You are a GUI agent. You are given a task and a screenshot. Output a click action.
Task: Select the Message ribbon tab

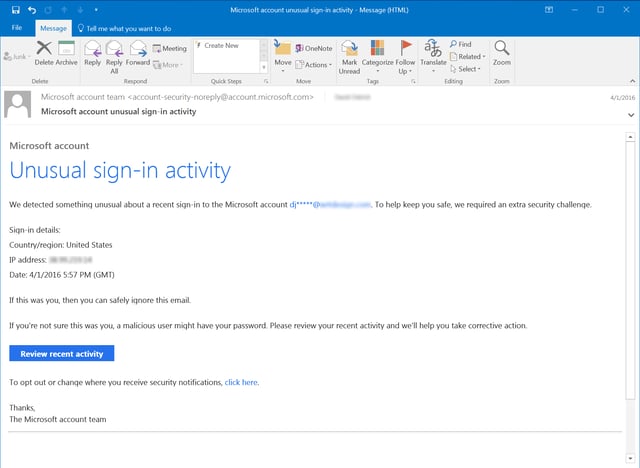click(53, 28)
